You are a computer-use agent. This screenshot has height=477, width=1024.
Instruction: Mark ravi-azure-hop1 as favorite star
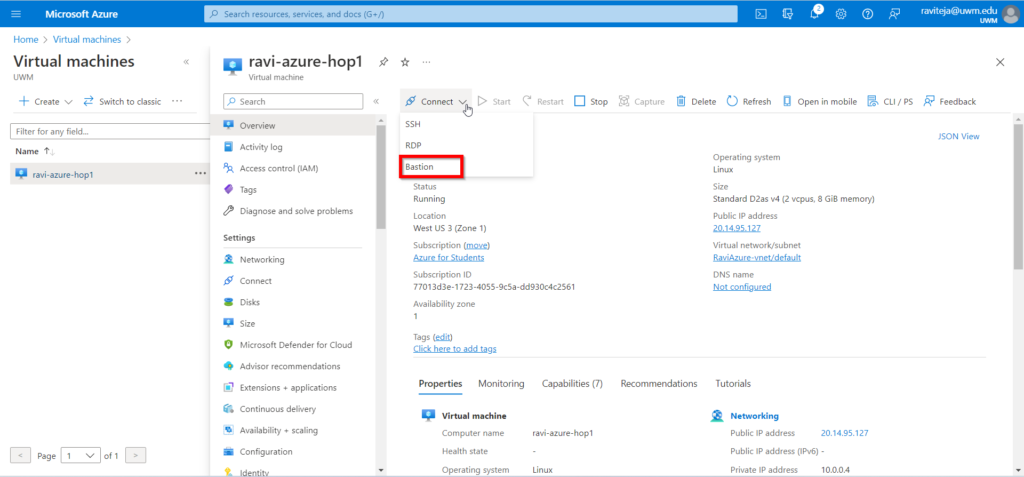pyautogui.click(x=405, y=62)
